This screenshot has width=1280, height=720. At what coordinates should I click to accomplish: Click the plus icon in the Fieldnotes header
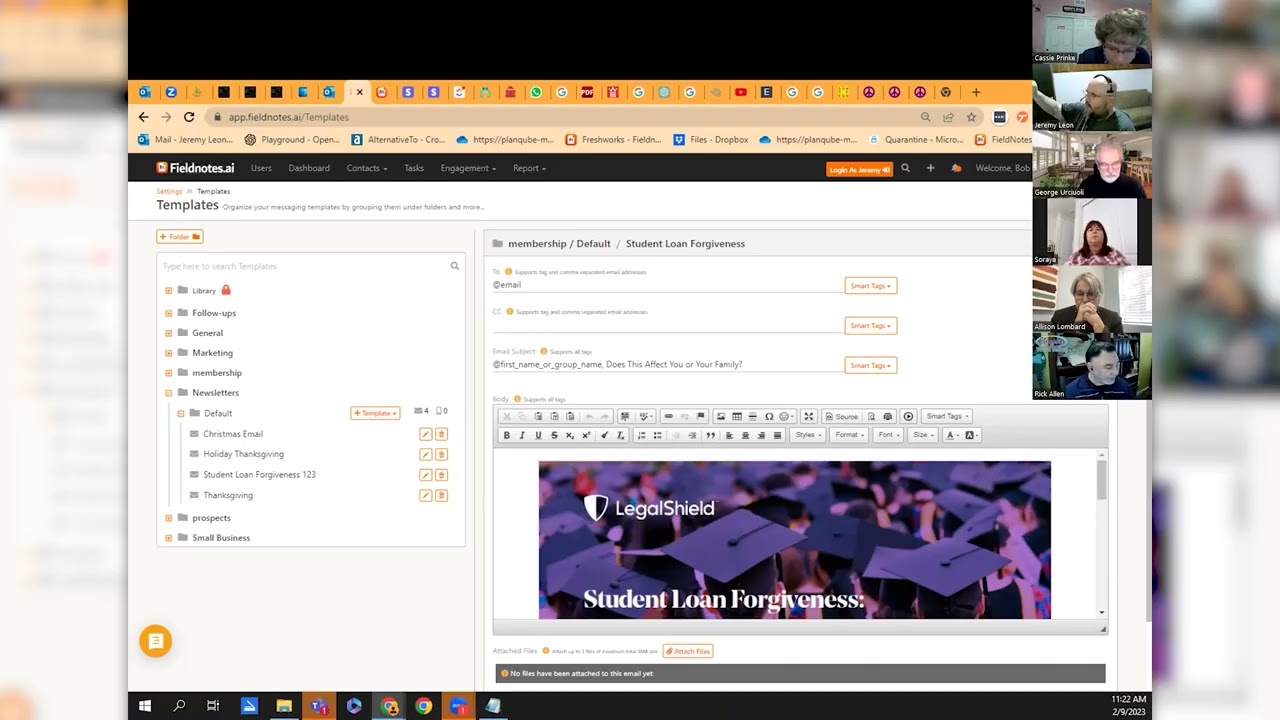(x=930, y=168)
